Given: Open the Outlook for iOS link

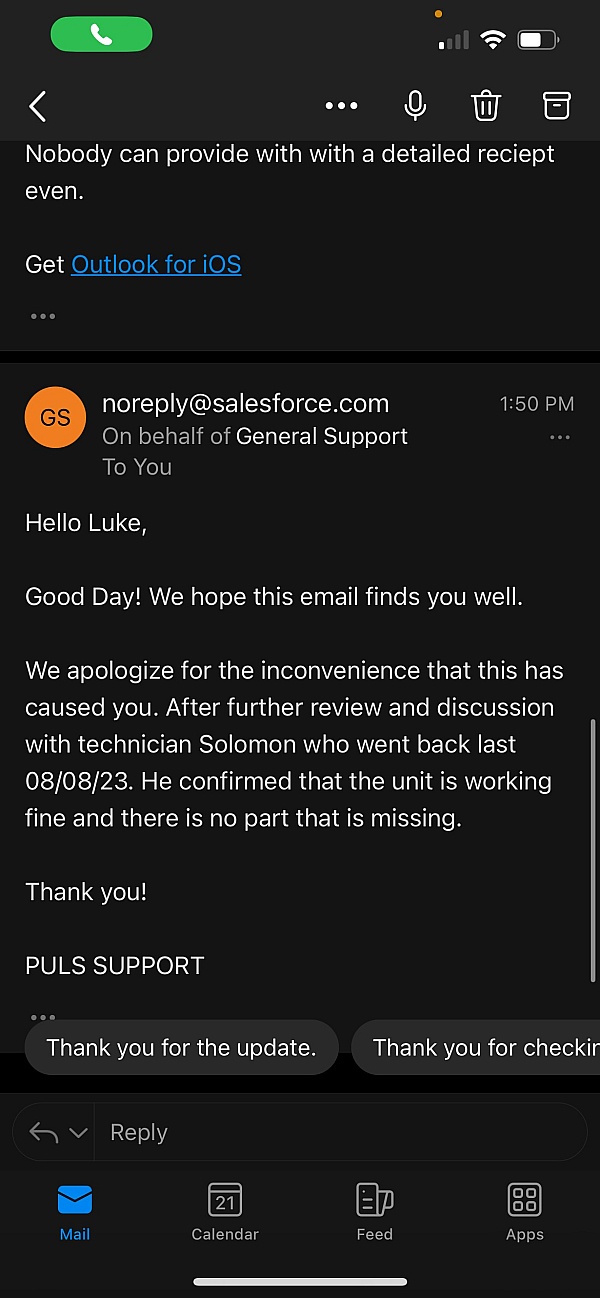Looking at the screenshot, I should tap(156, 264).
